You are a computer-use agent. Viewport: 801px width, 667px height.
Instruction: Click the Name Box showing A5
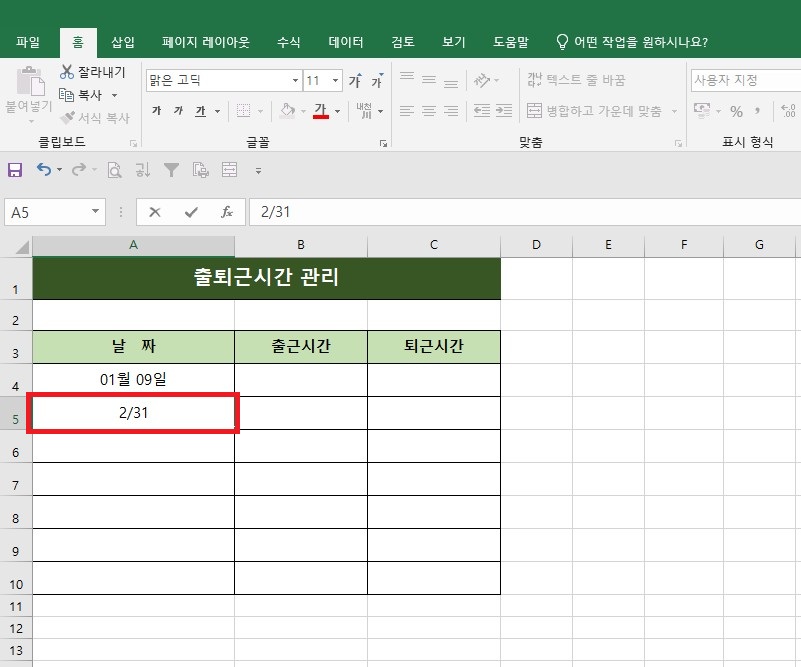[x=55, y=212]
